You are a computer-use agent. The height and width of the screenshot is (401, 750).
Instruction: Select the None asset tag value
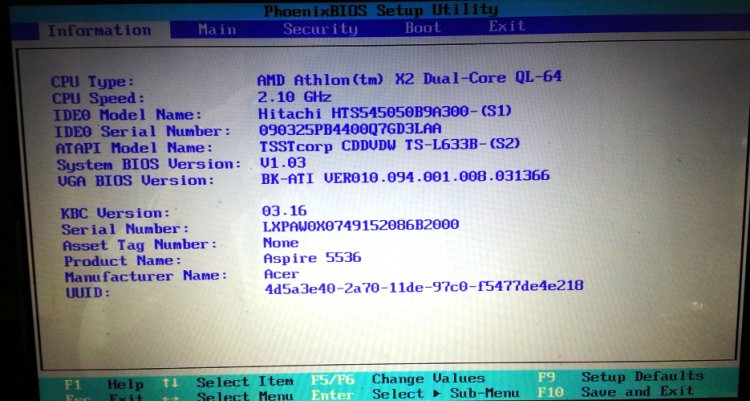[x=281, y=243]
